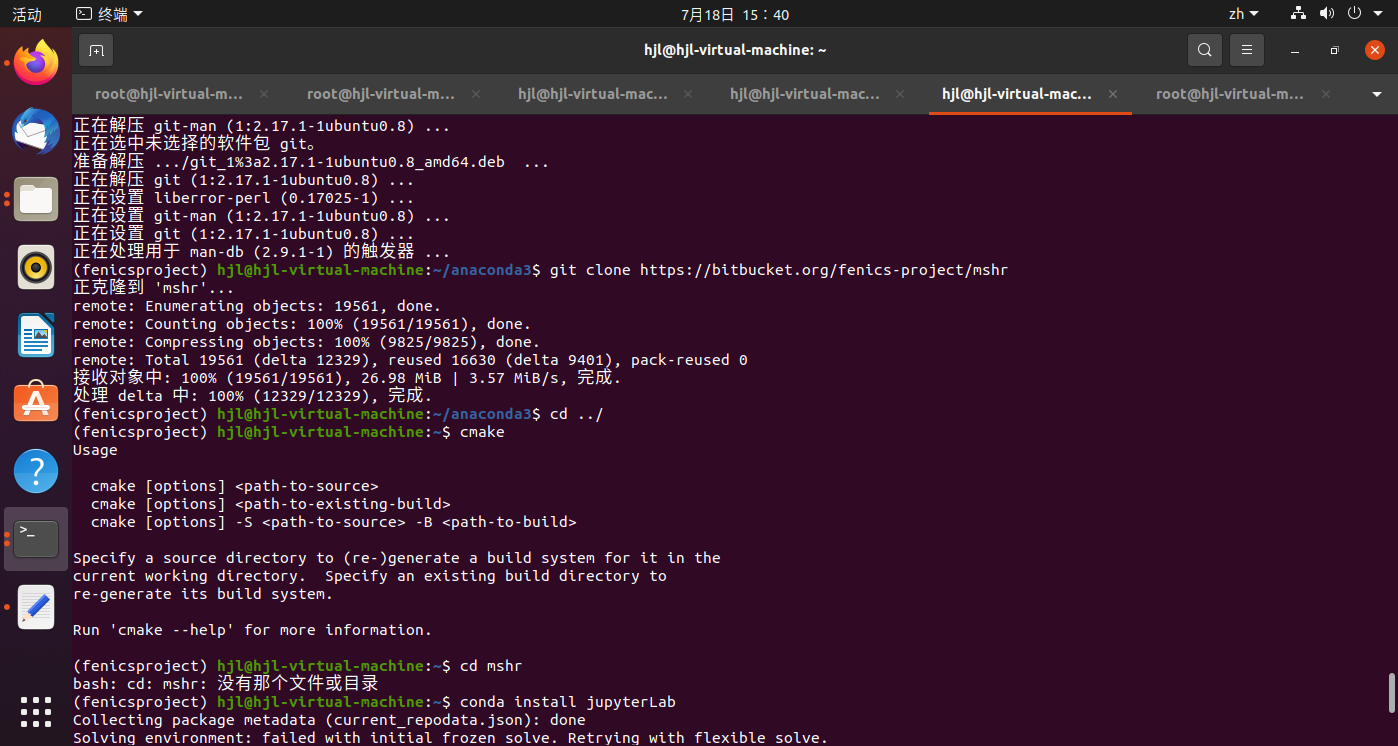This screenshot has width=1398, height=746.
Task: Expand the zh input language menu
Action: click(x=1243, y=13)
